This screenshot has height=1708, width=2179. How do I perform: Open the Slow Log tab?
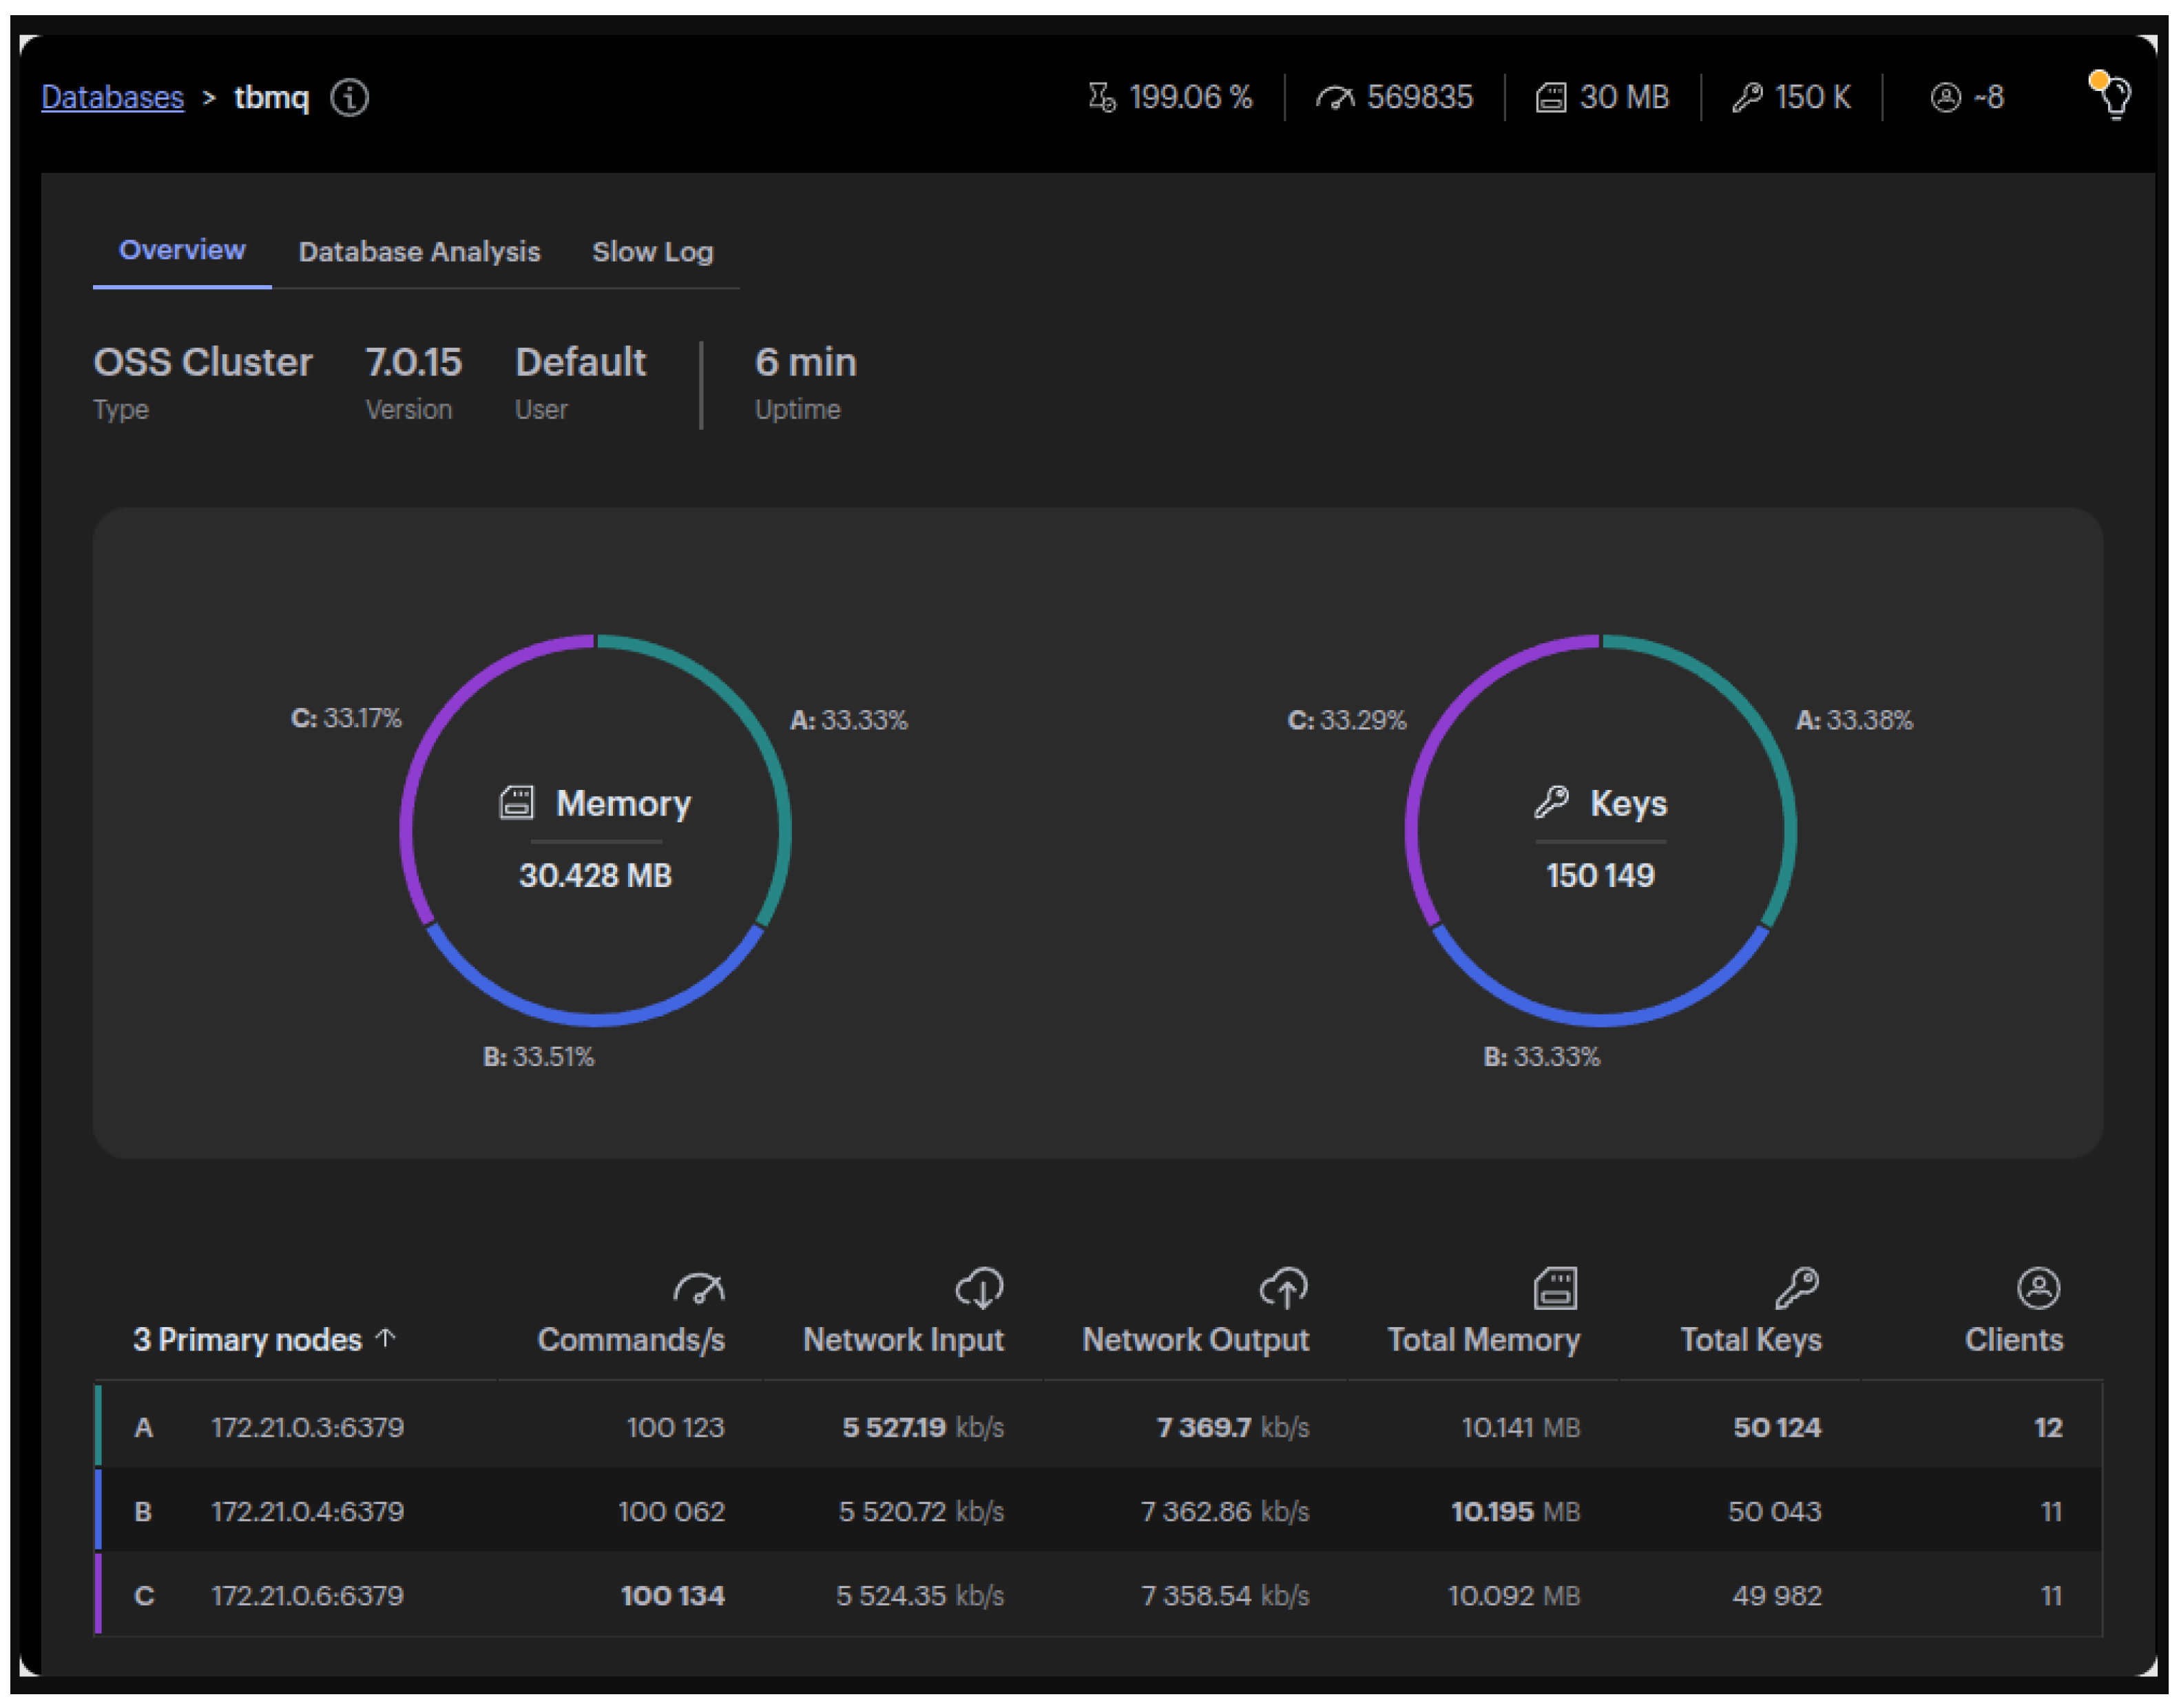pyautogui.click(x=652, y=252)
